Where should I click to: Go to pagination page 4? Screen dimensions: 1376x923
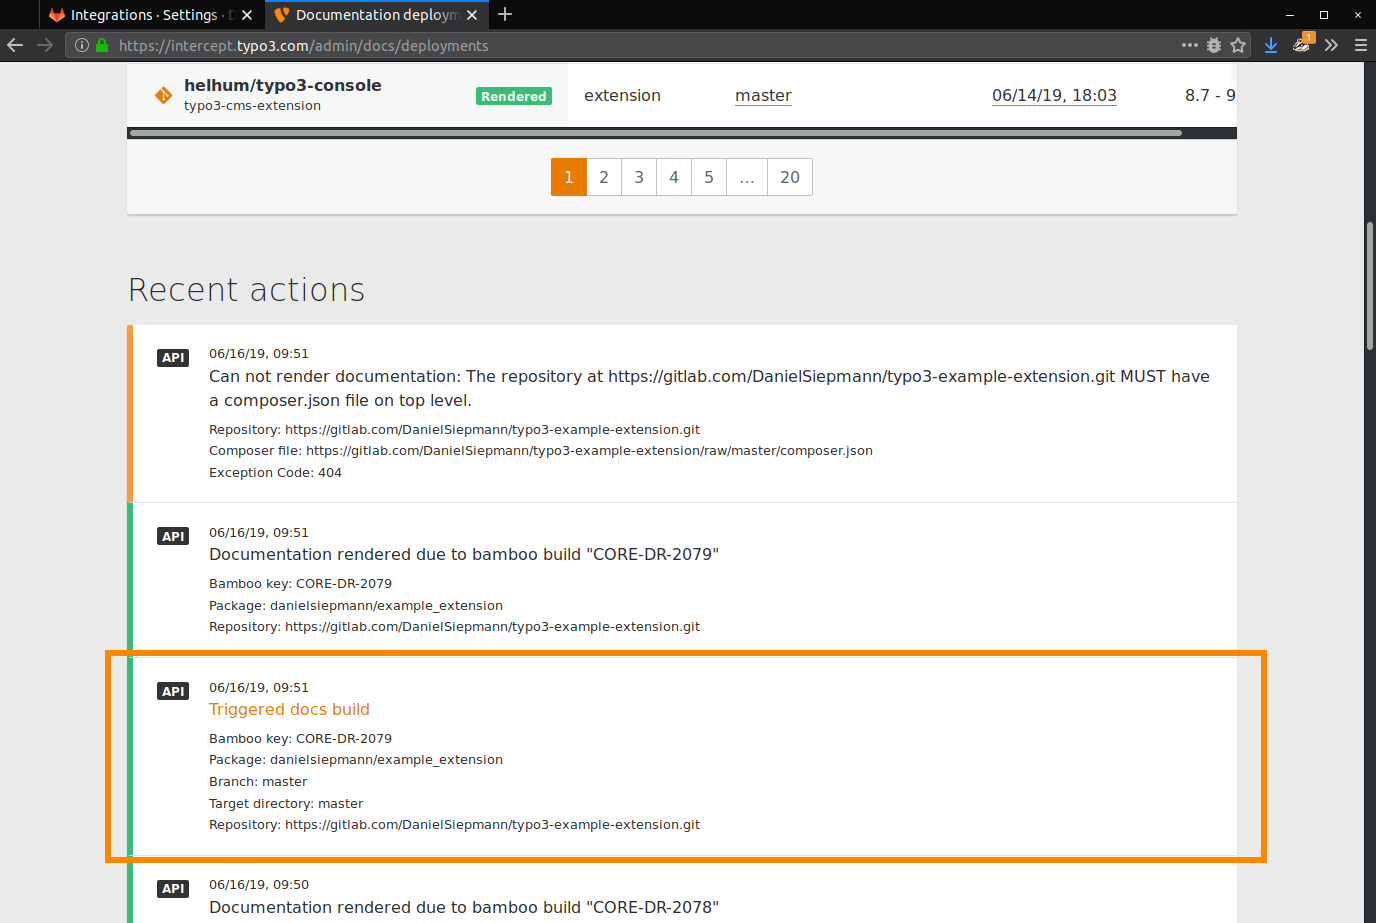point(674,177)
